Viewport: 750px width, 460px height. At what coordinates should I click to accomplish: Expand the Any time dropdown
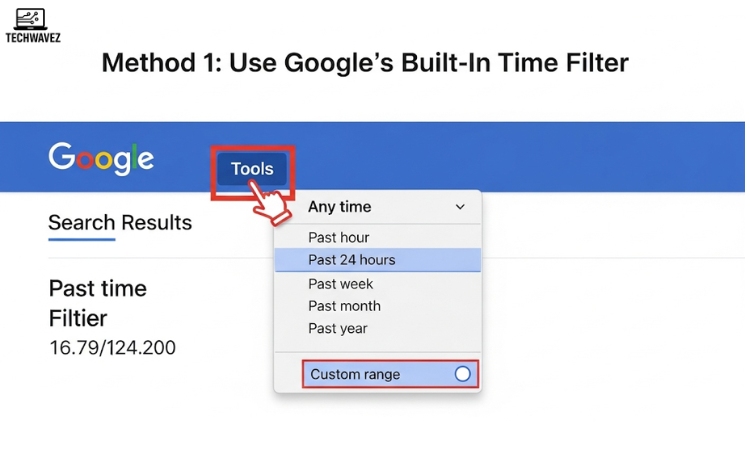340,207
